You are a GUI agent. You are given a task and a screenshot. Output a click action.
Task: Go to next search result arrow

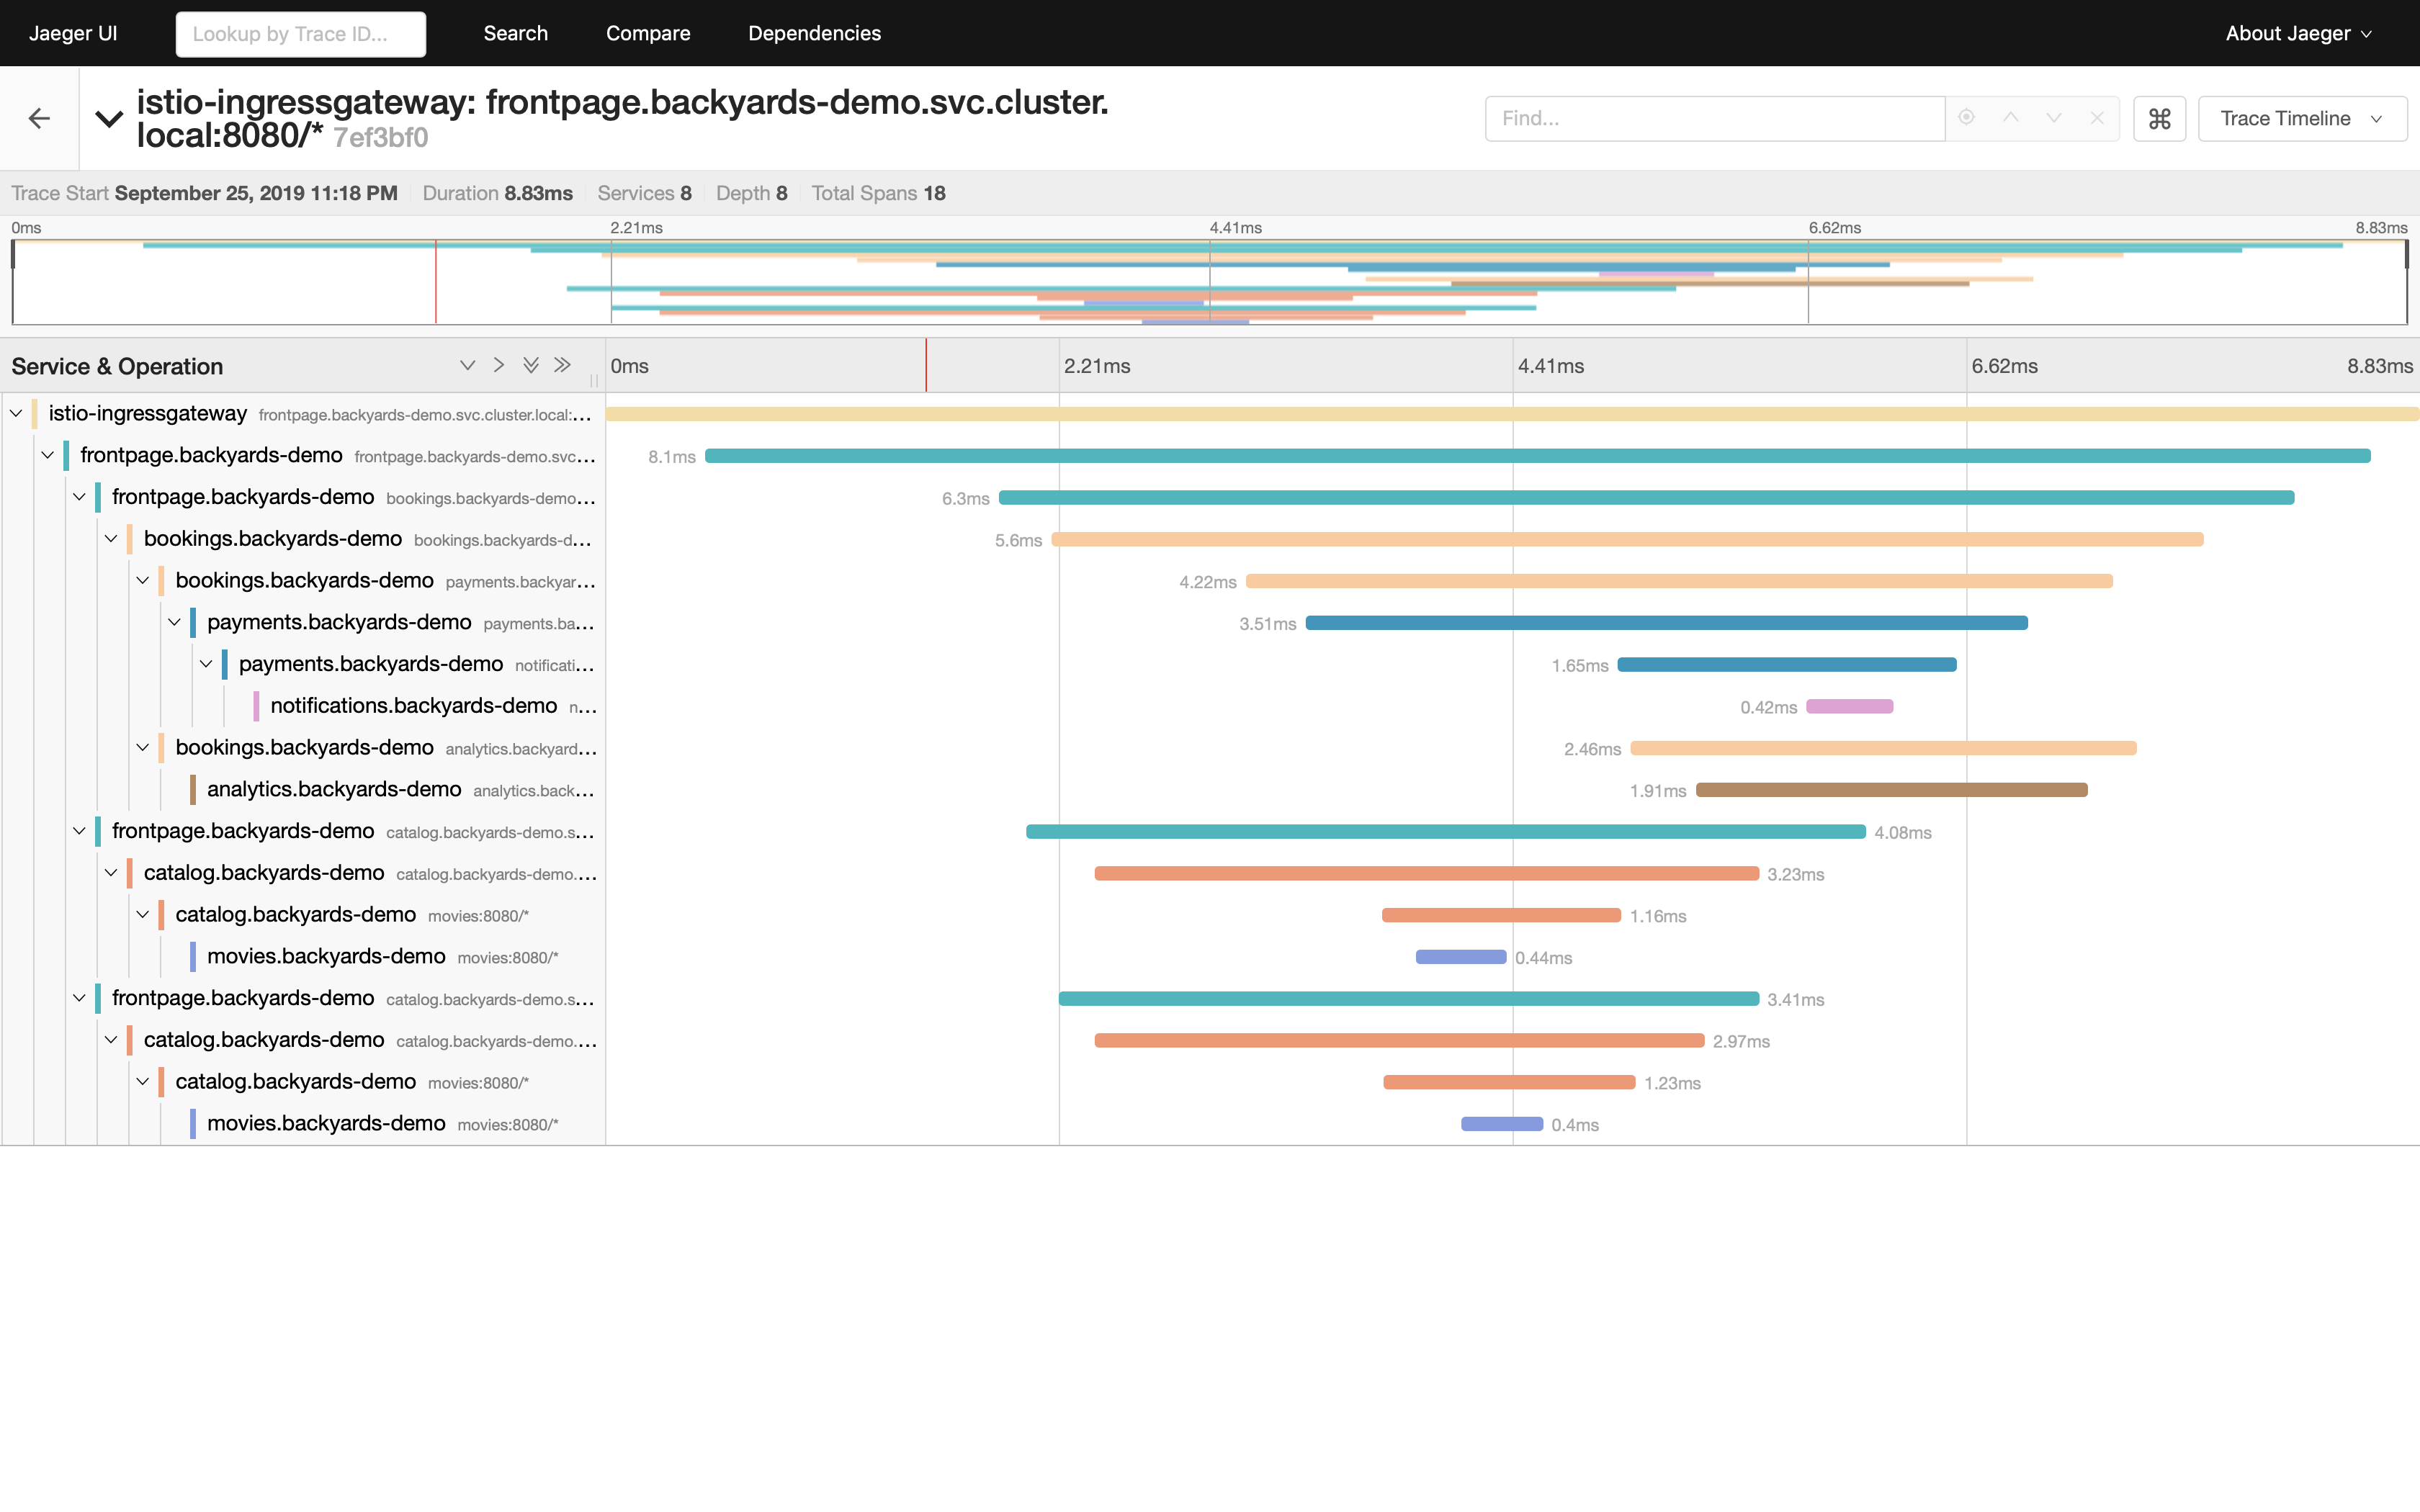tap(2054, 117)
